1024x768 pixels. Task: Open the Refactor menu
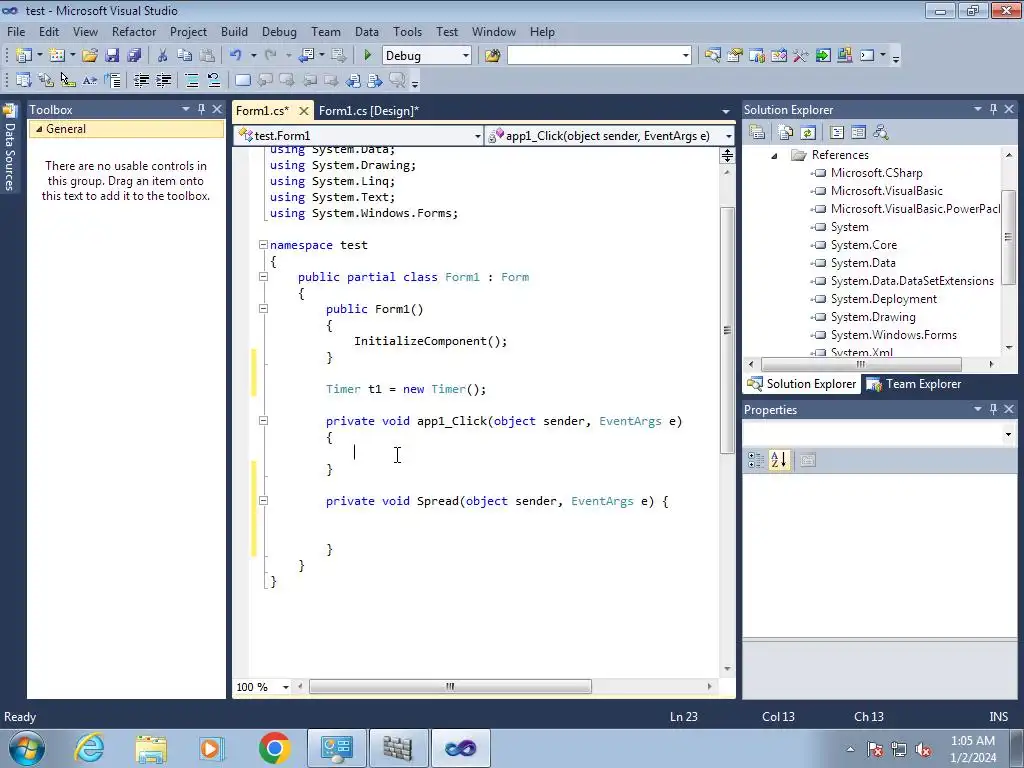[x=133, y=31]
